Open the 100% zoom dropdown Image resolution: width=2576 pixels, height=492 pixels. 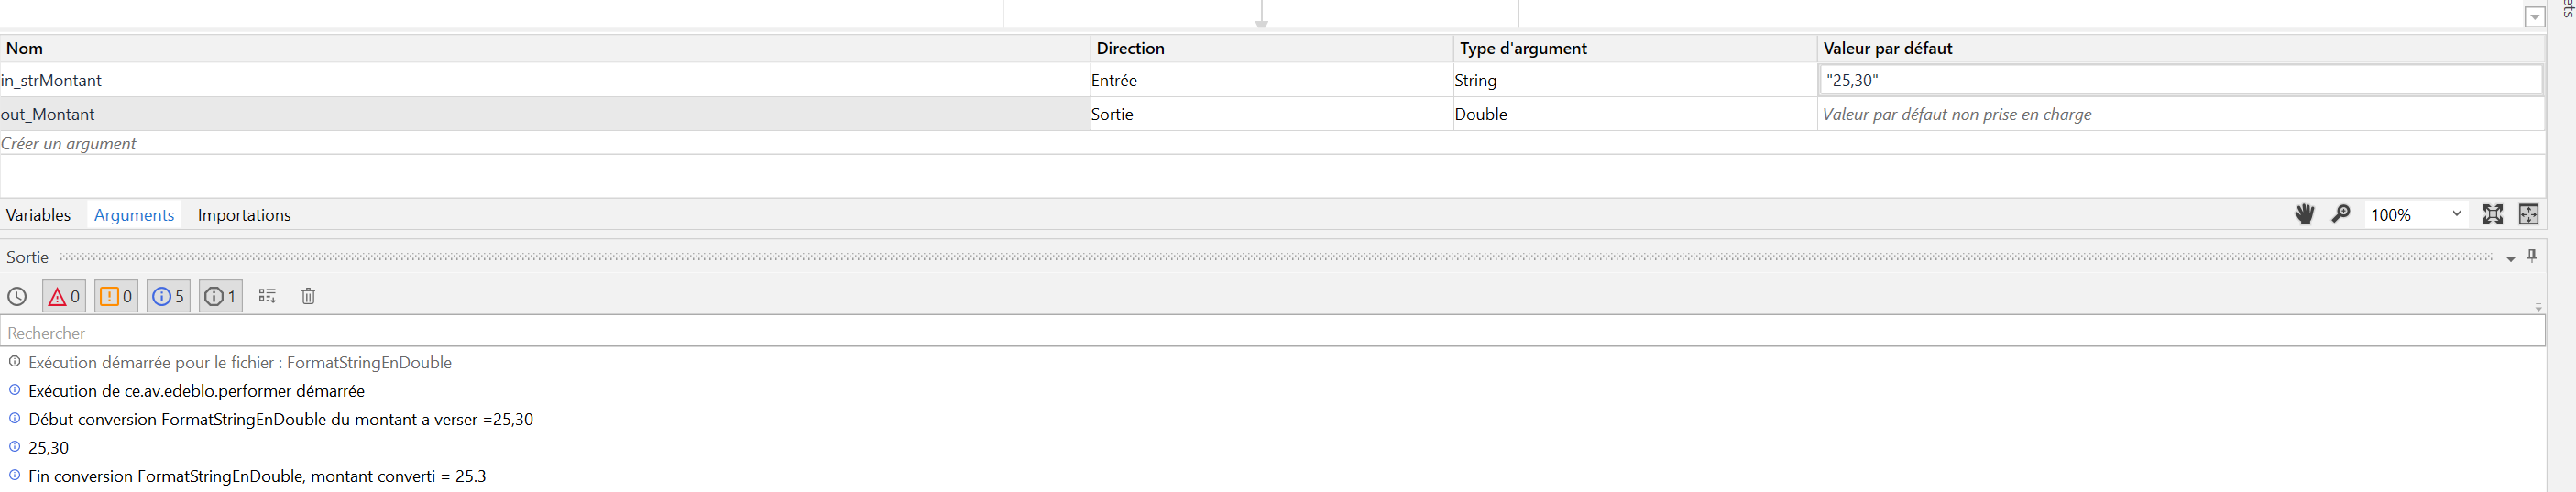[2455, 214]
